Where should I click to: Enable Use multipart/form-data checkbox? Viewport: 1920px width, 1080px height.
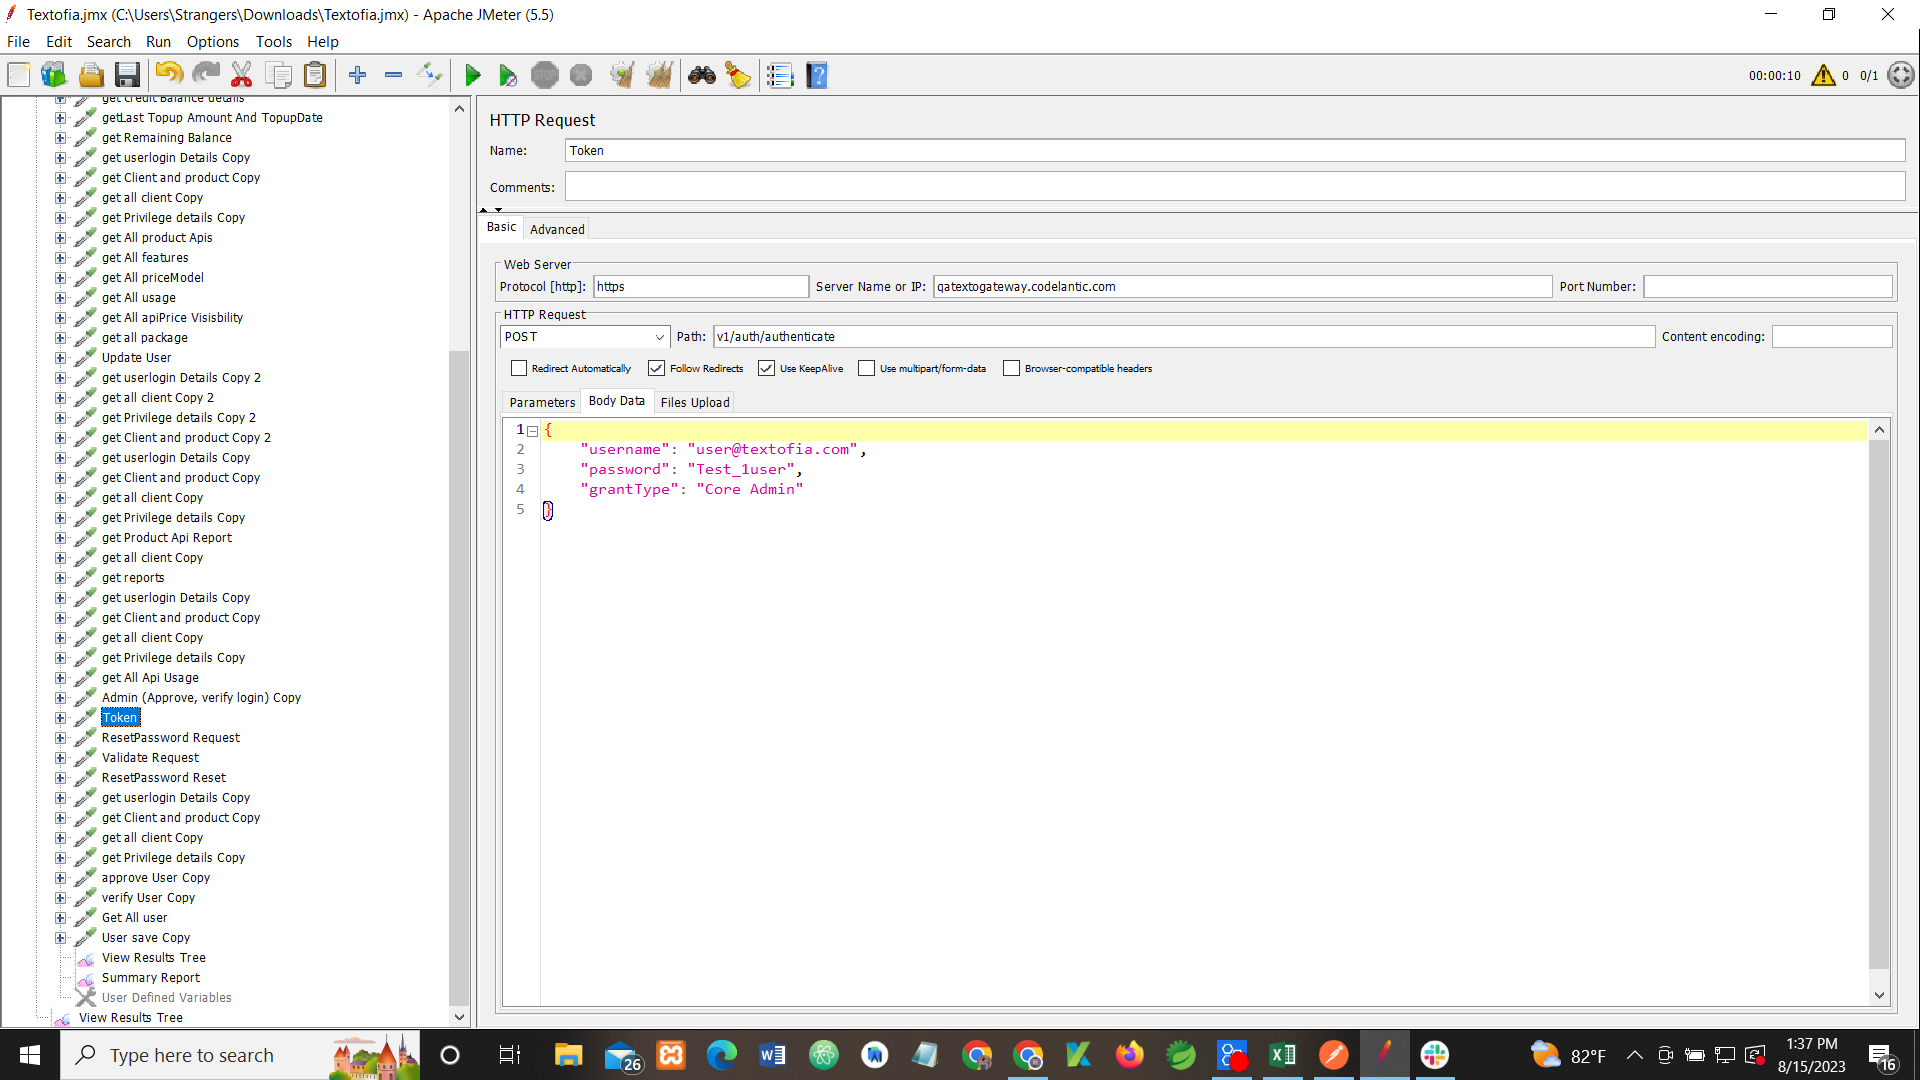(x=867, y=368)
